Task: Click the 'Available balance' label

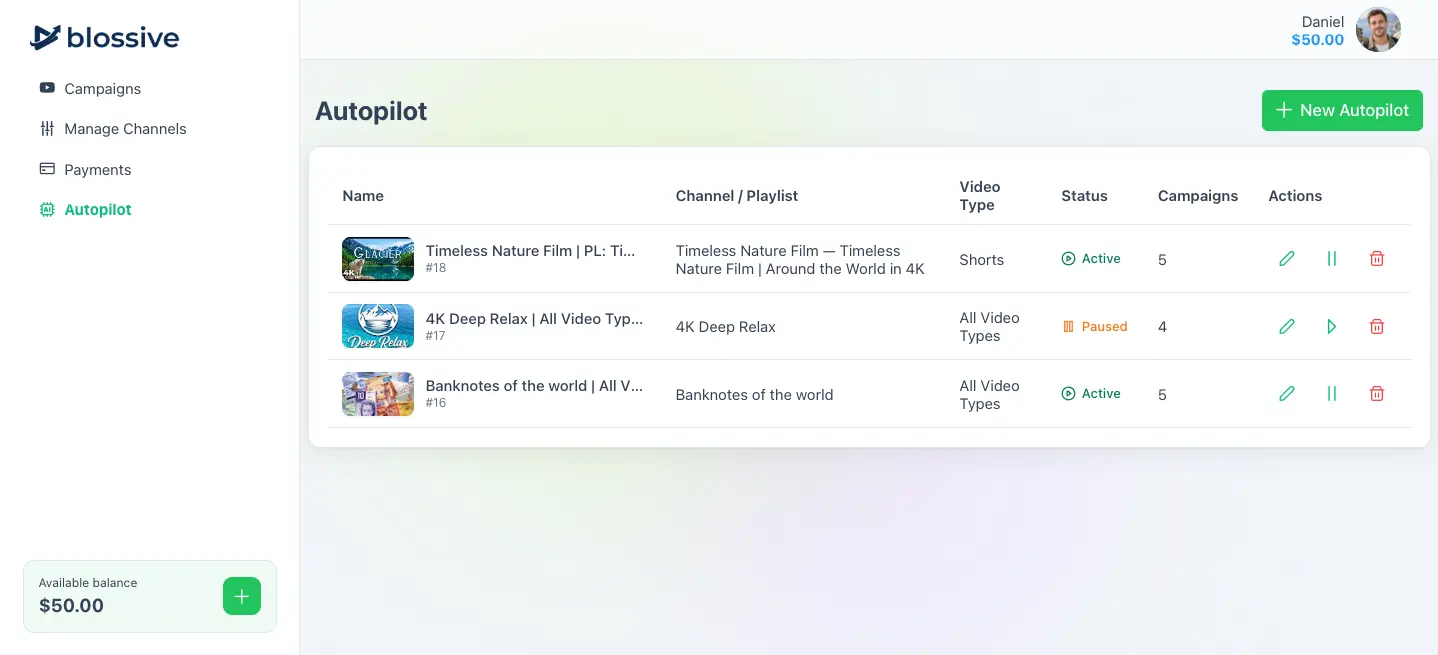Action: 88,583
